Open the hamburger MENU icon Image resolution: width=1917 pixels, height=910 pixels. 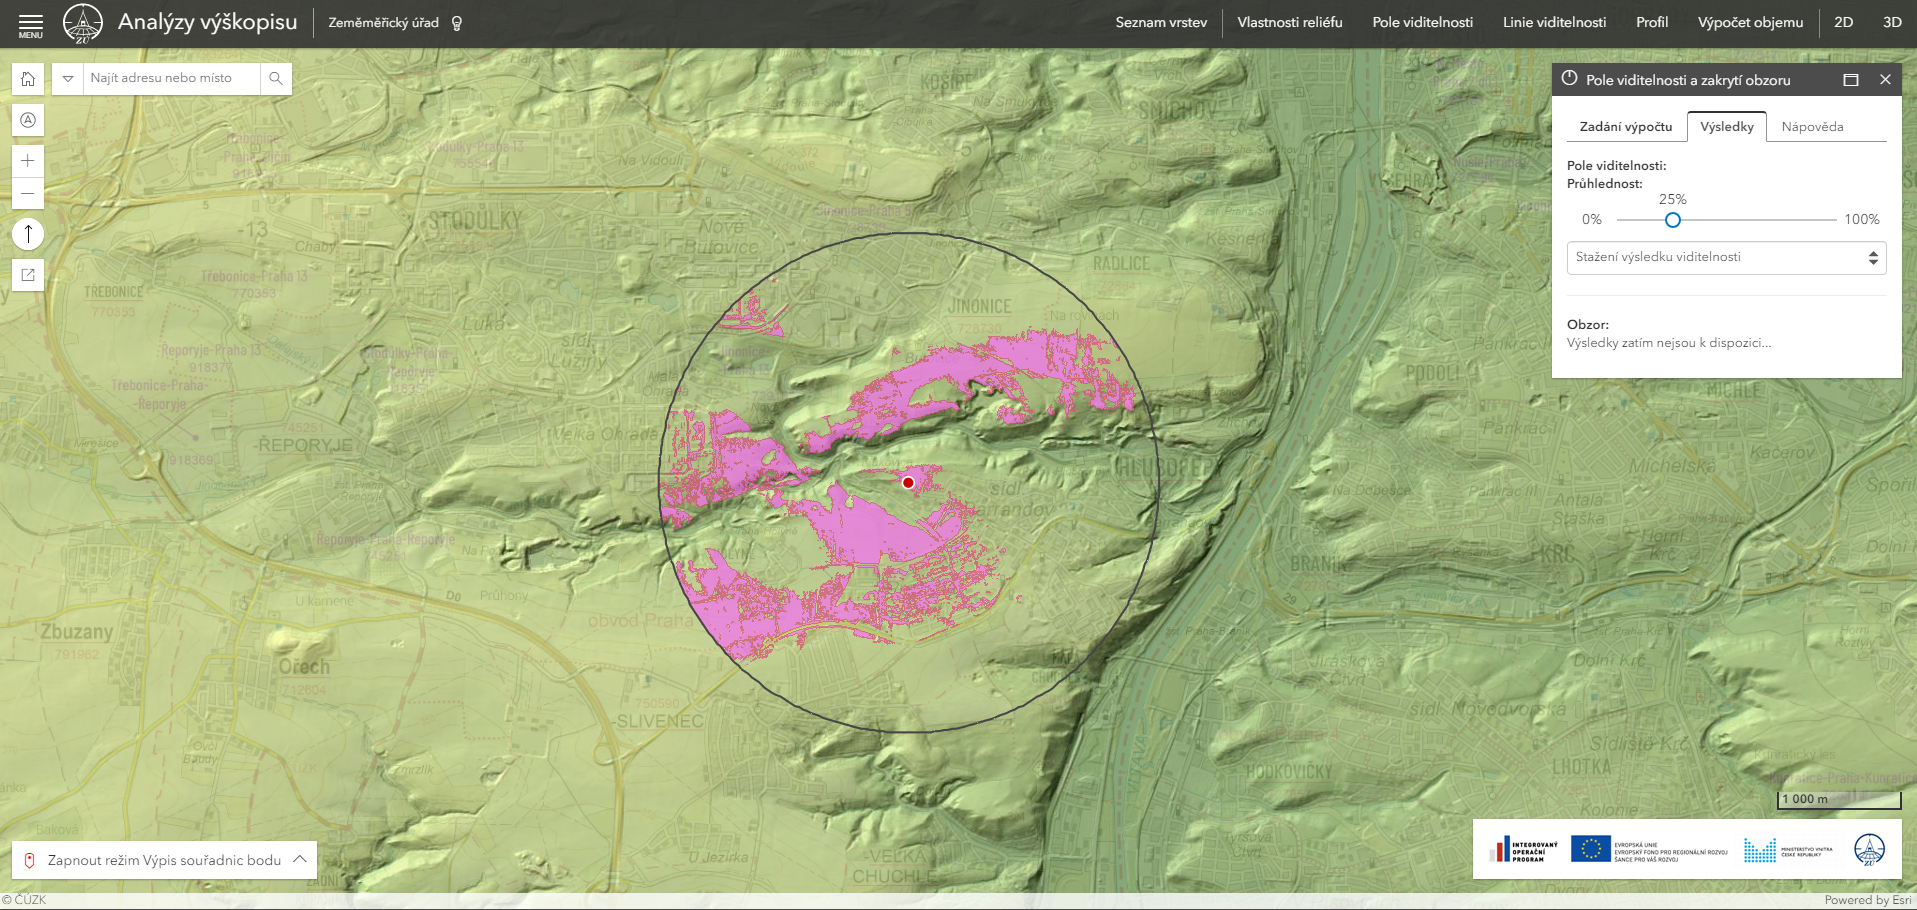point(31,24)
